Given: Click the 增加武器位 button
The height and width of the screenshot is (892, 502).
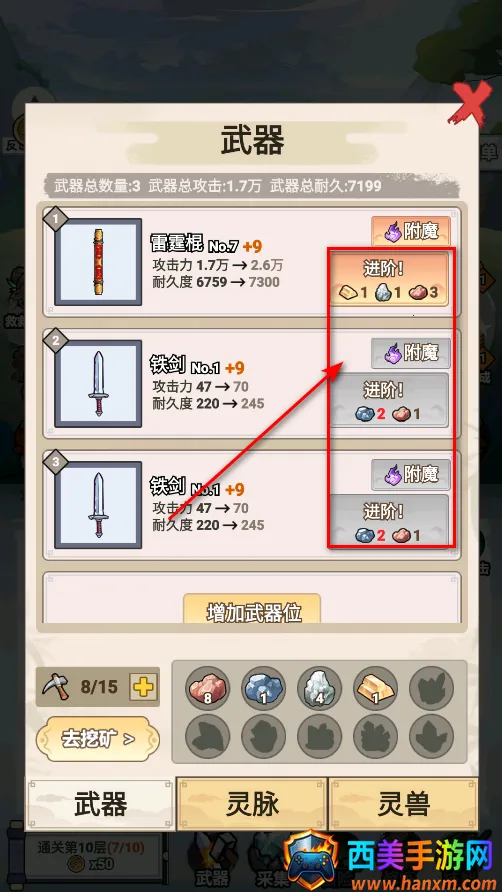Looking at the screenshot, I should point(252,609).
